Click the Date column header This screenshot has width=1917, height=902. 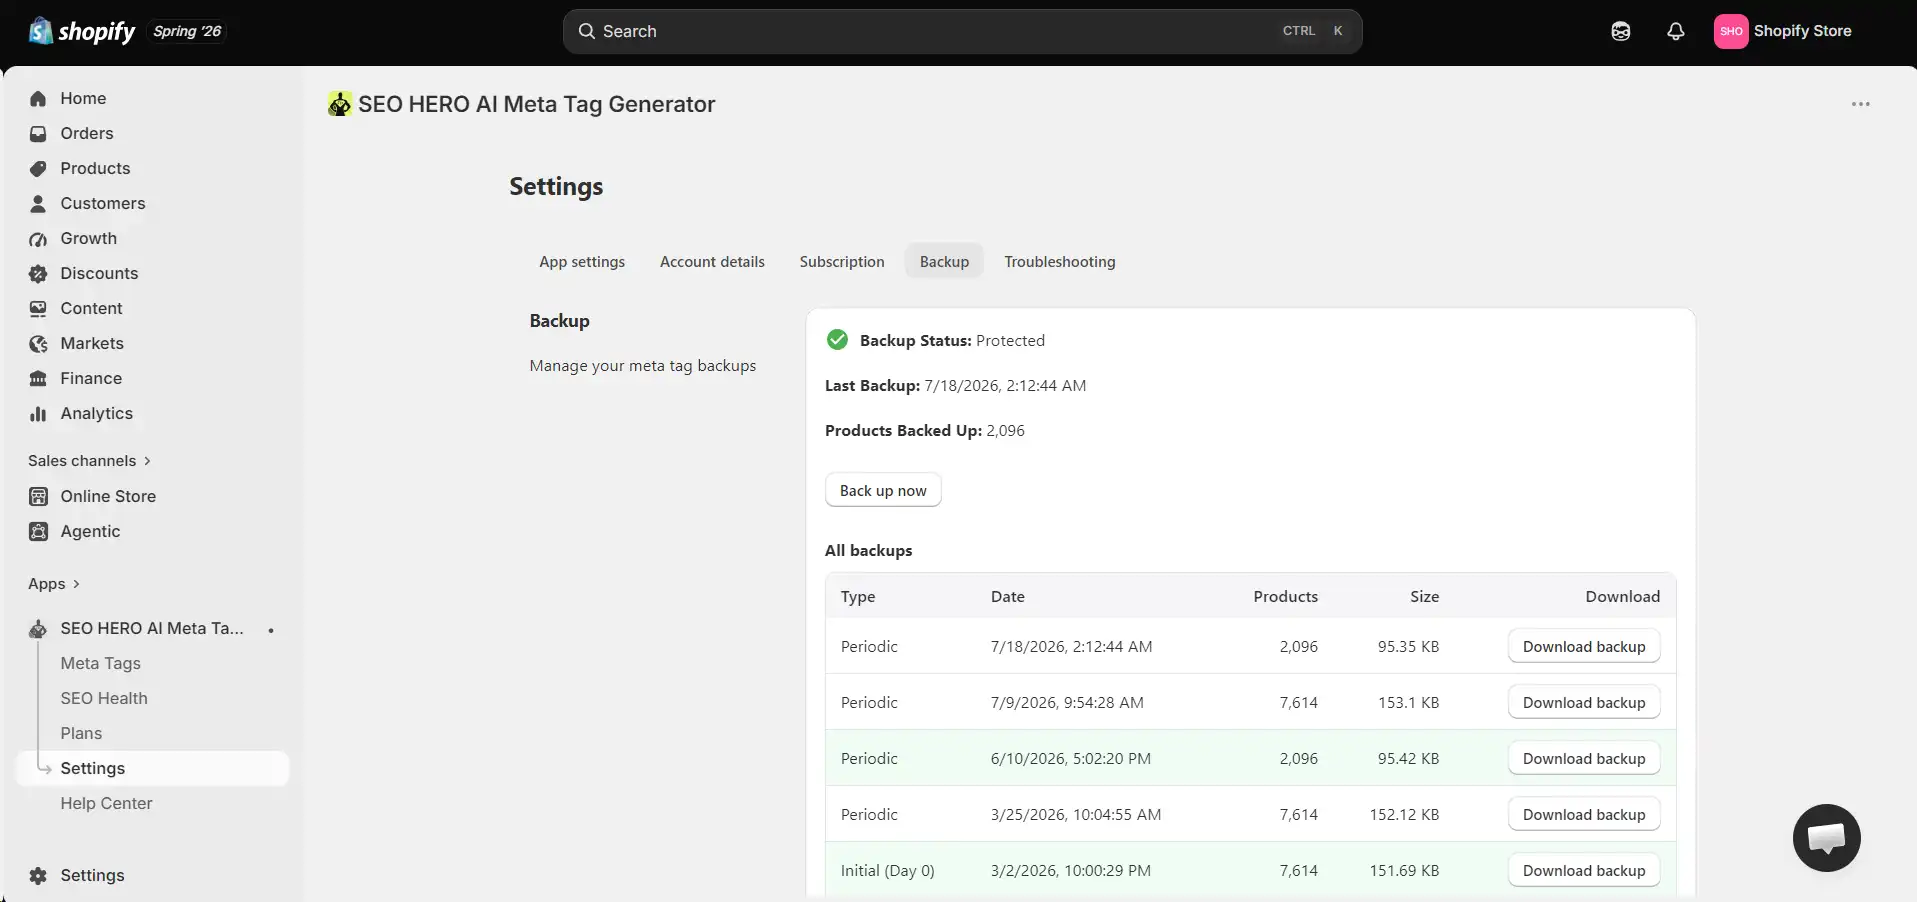point(1008,596)
